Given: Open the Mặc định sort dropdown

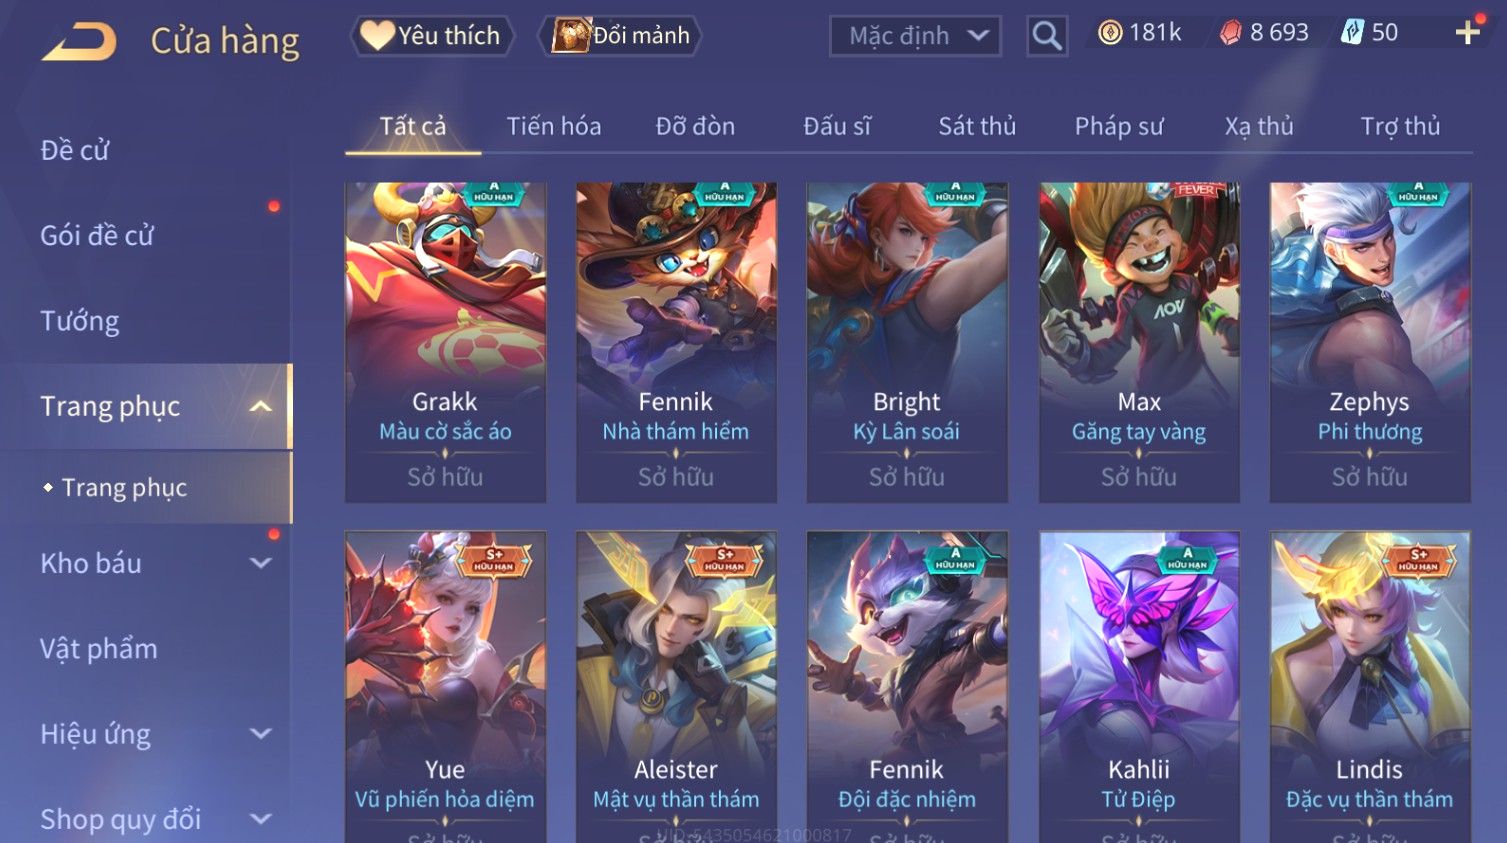Looking at the screenshot, I should (x=915, y=36).
